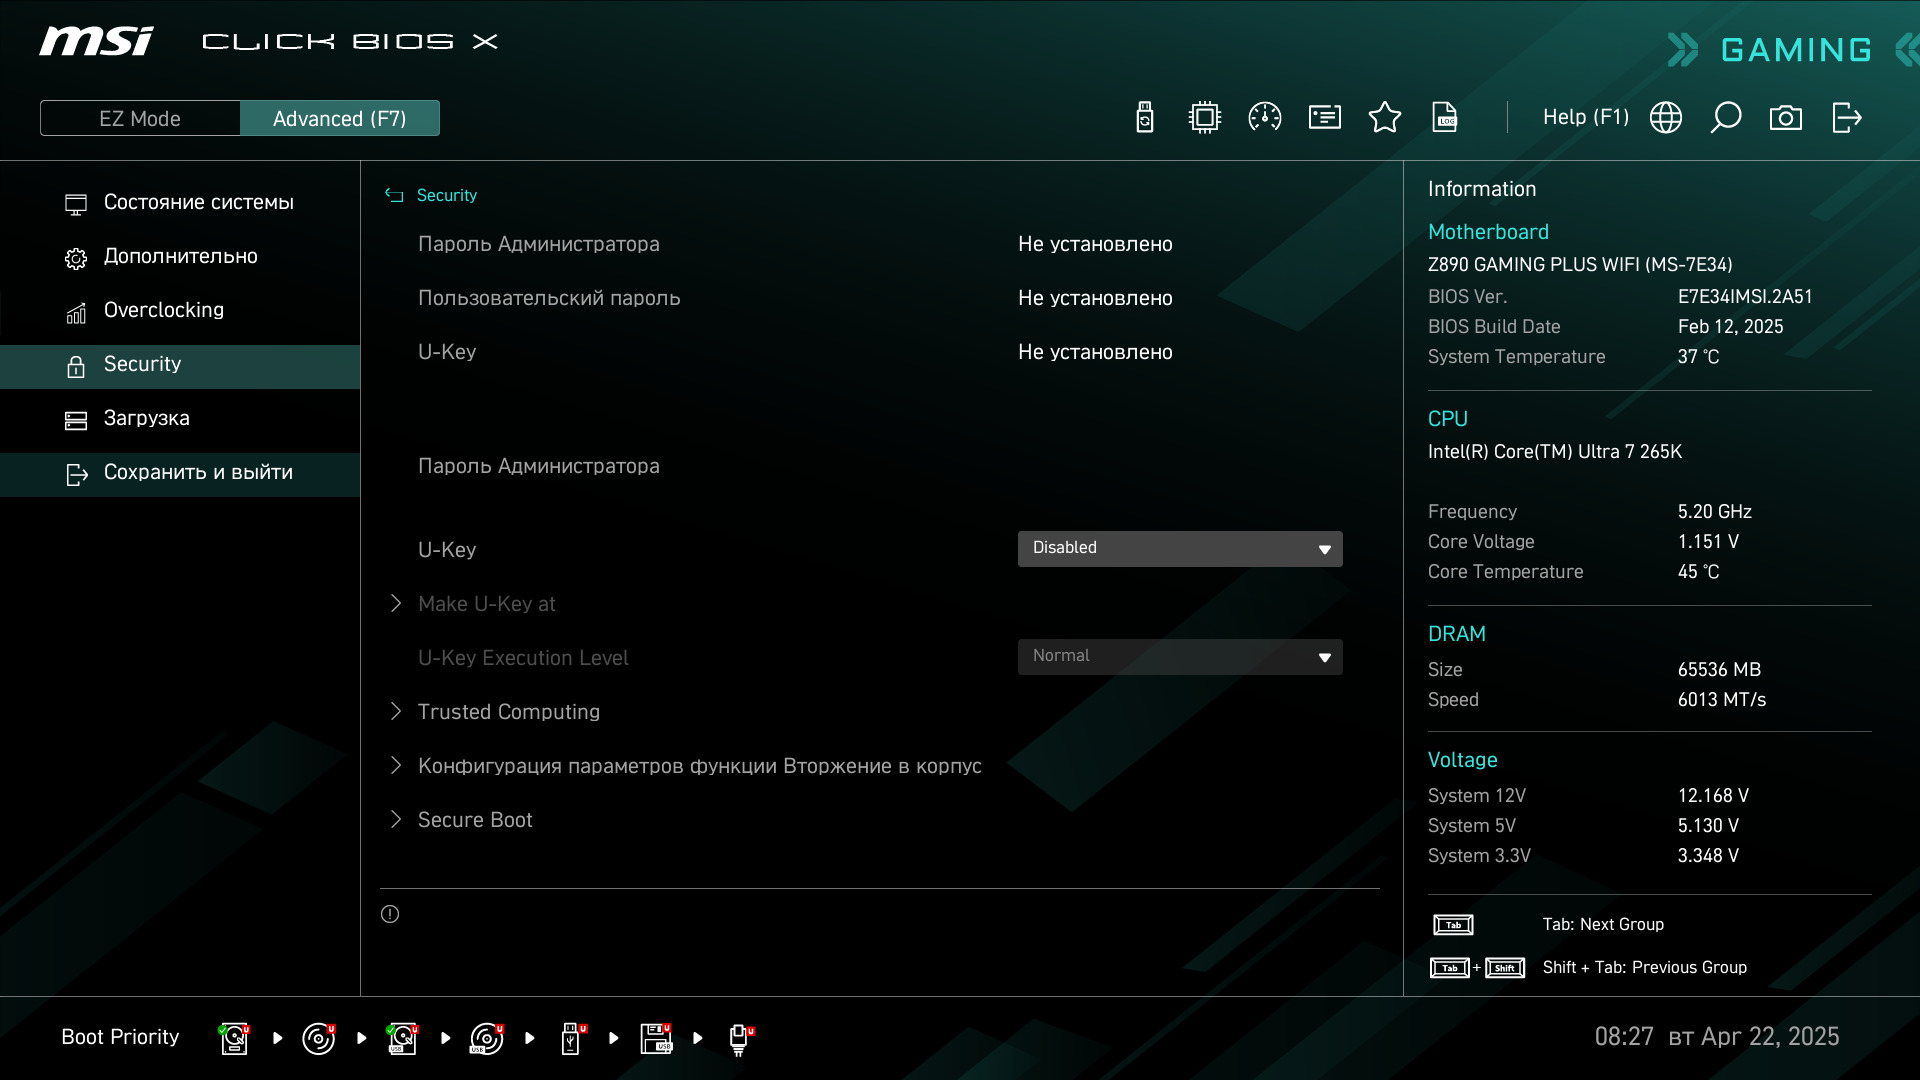This screenshot has width=1920, height=1080.
Task: Click Motherboard heading in Information
Action: 1488,232
